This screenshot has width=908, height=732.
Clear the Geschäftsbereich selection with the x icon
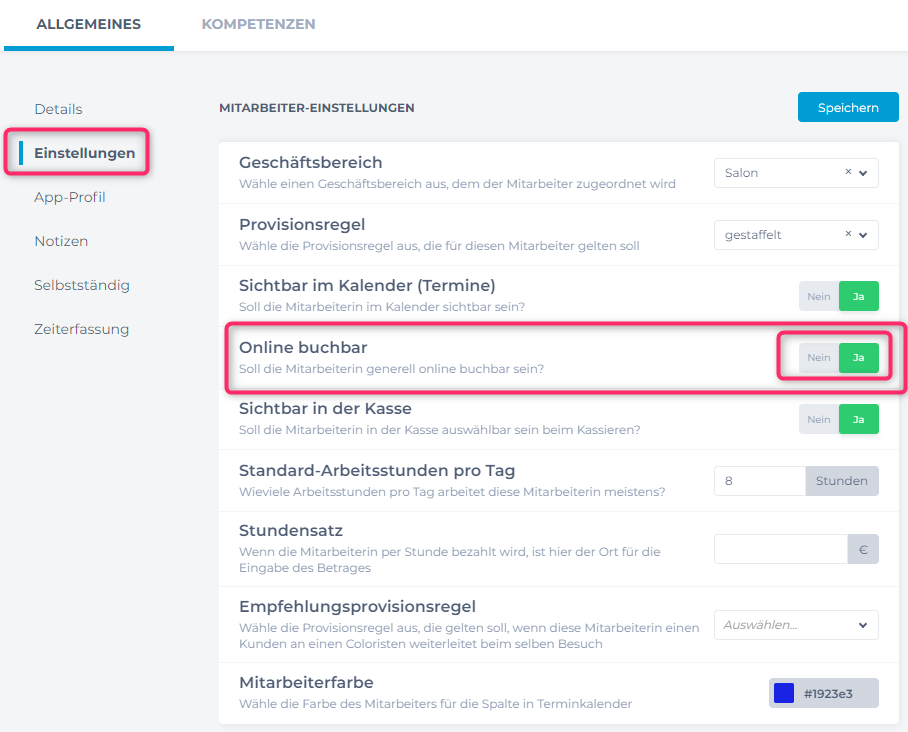(848, 172)
